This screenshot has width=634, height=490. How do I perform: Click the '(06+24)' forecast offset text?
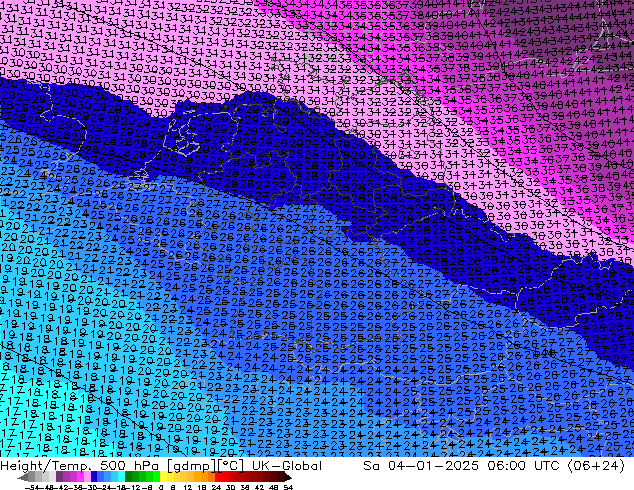coord(596,466)
